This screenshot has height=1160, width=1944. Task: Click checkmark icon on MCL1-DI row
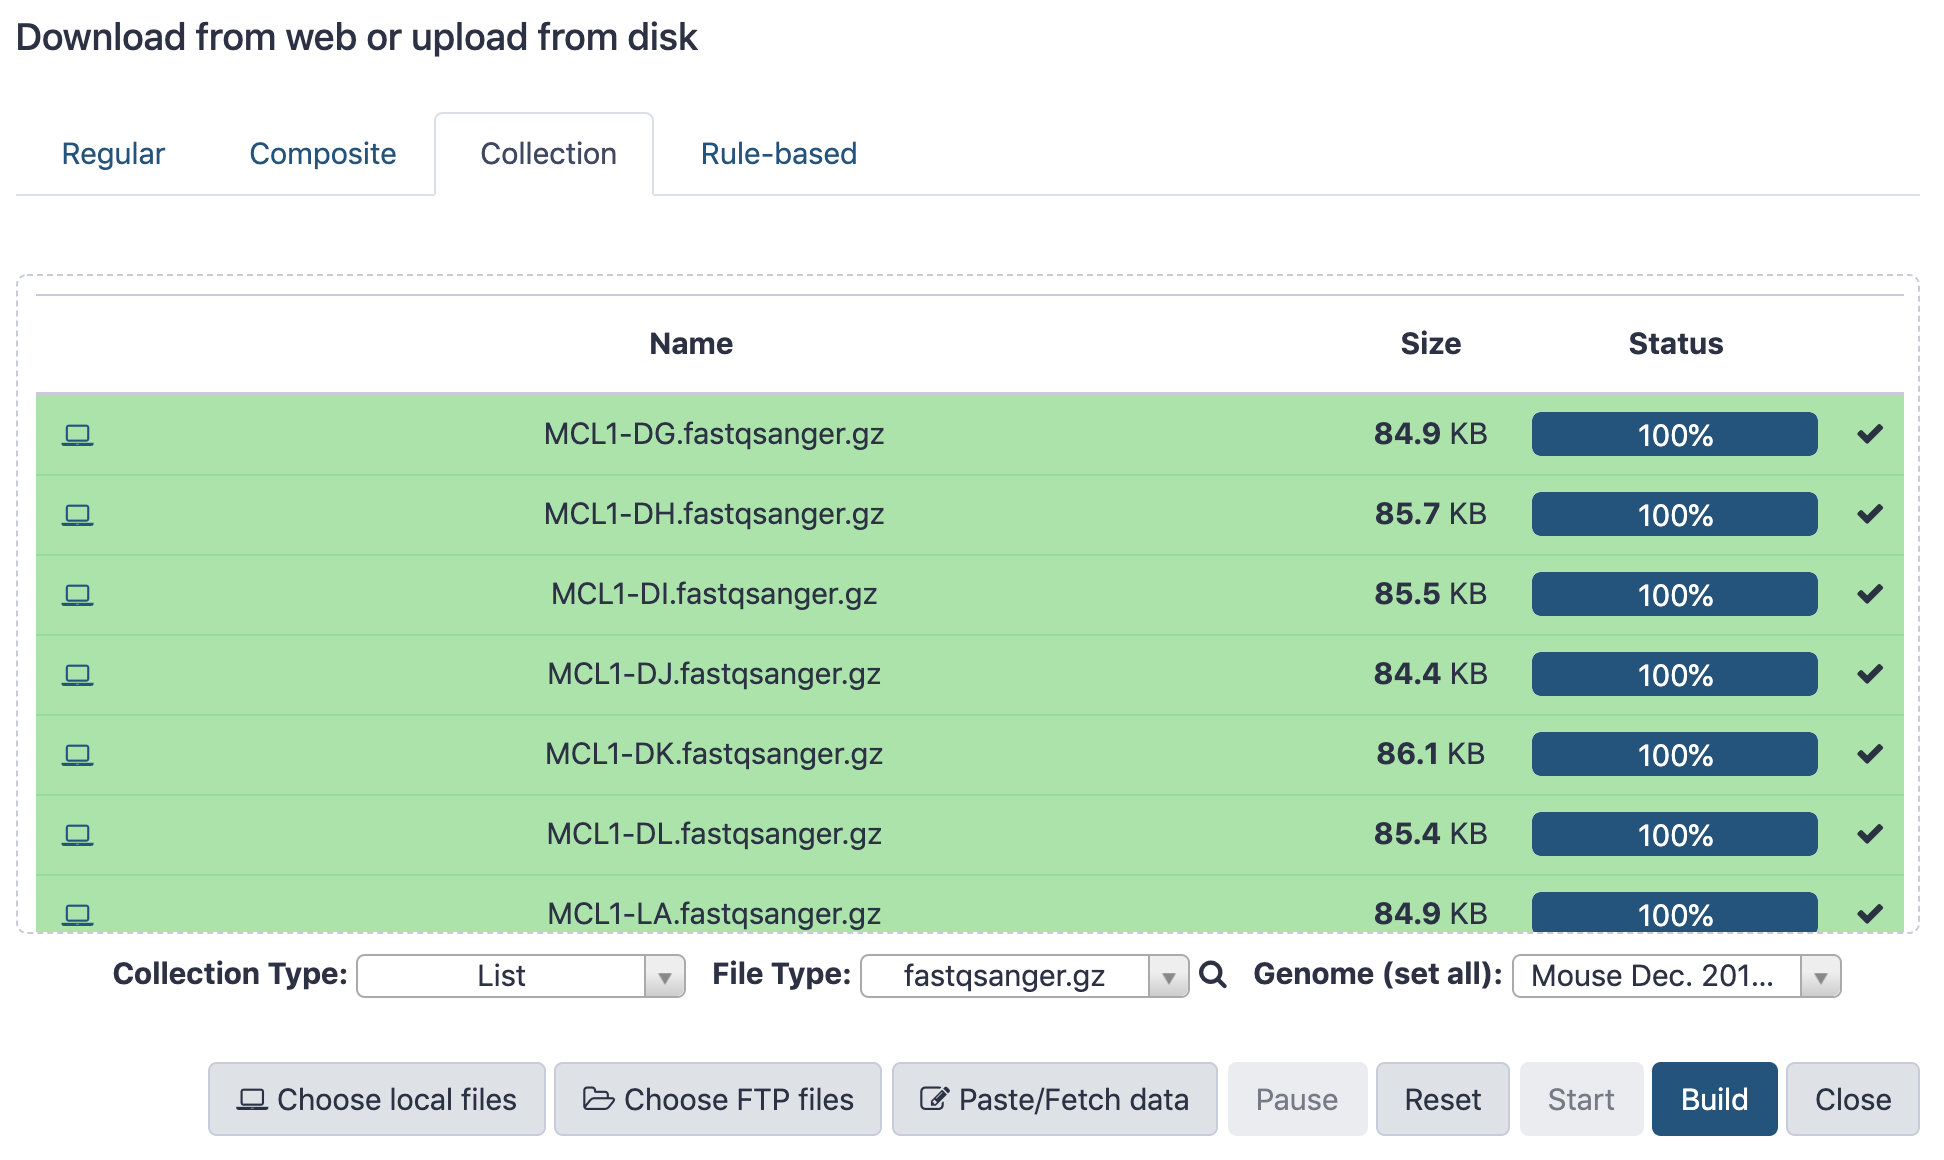click(x=1869, y=594)
